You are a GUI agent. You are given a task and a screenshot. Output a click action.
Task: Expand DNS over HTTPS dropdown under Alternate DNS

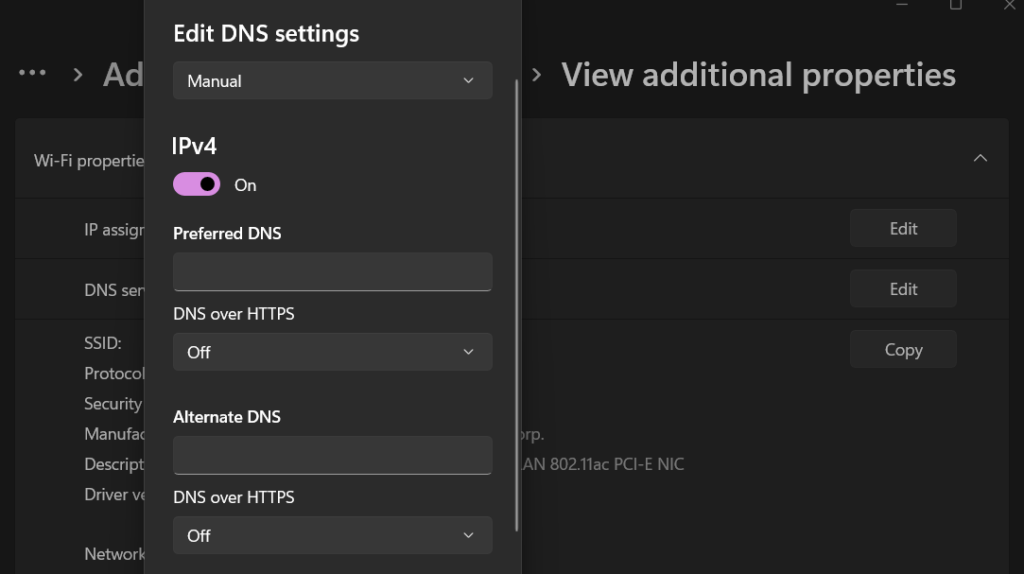coord(332,535)
